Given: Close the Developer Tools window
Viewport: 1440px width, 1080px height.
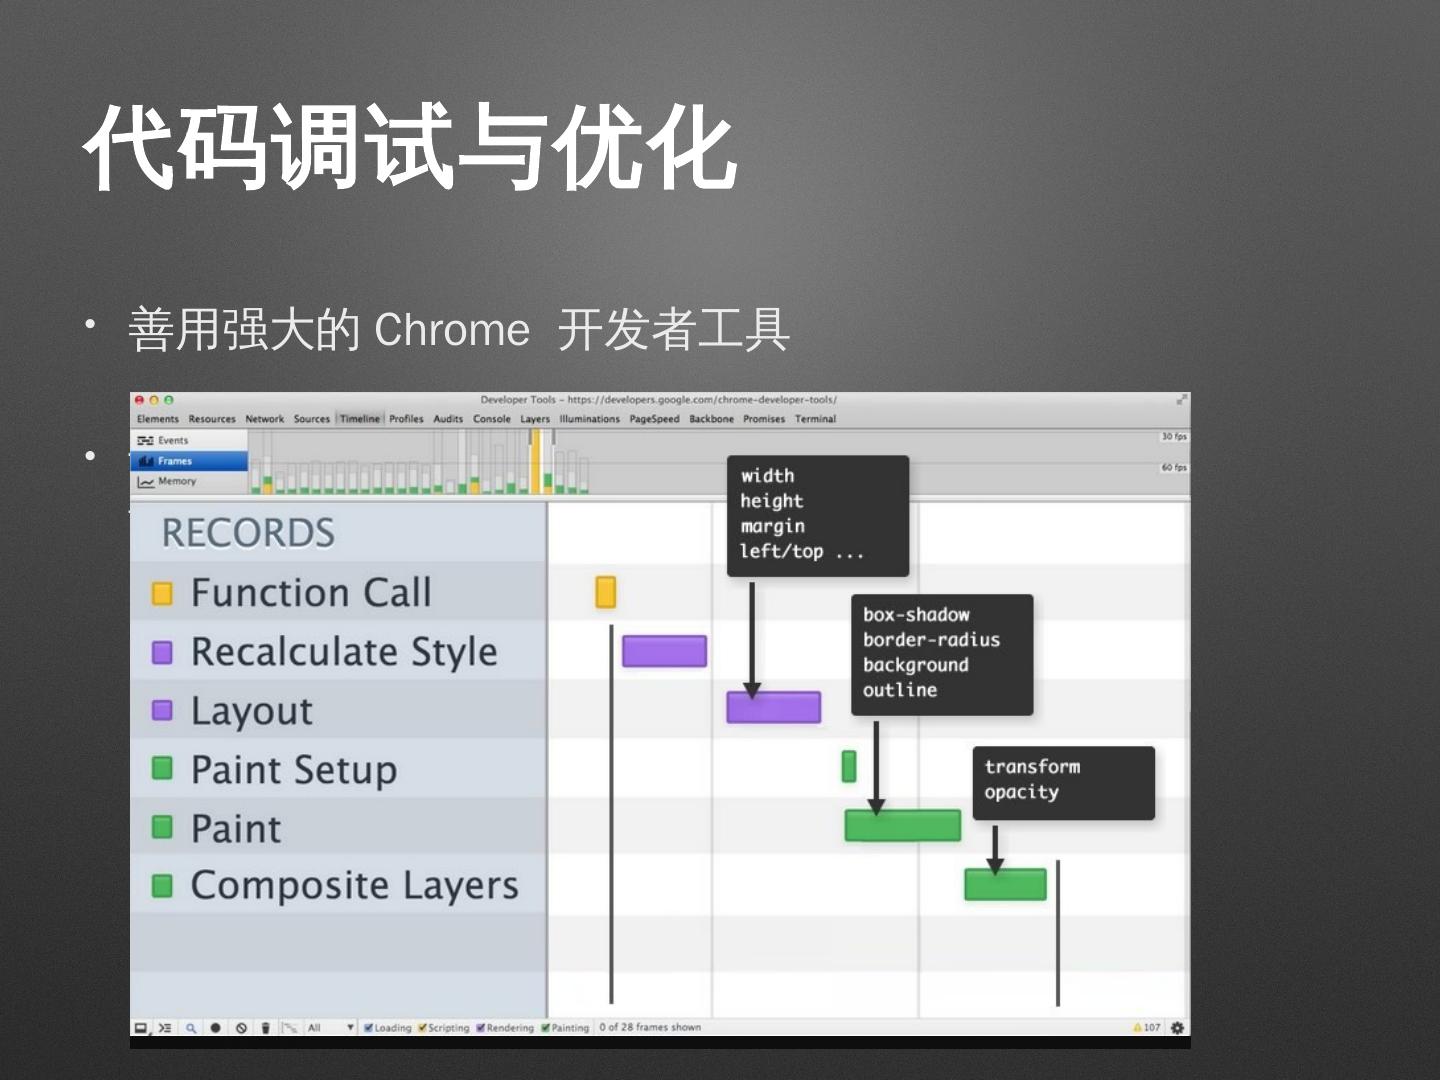Looking at the screenshot, I should [x=139, y=400].
